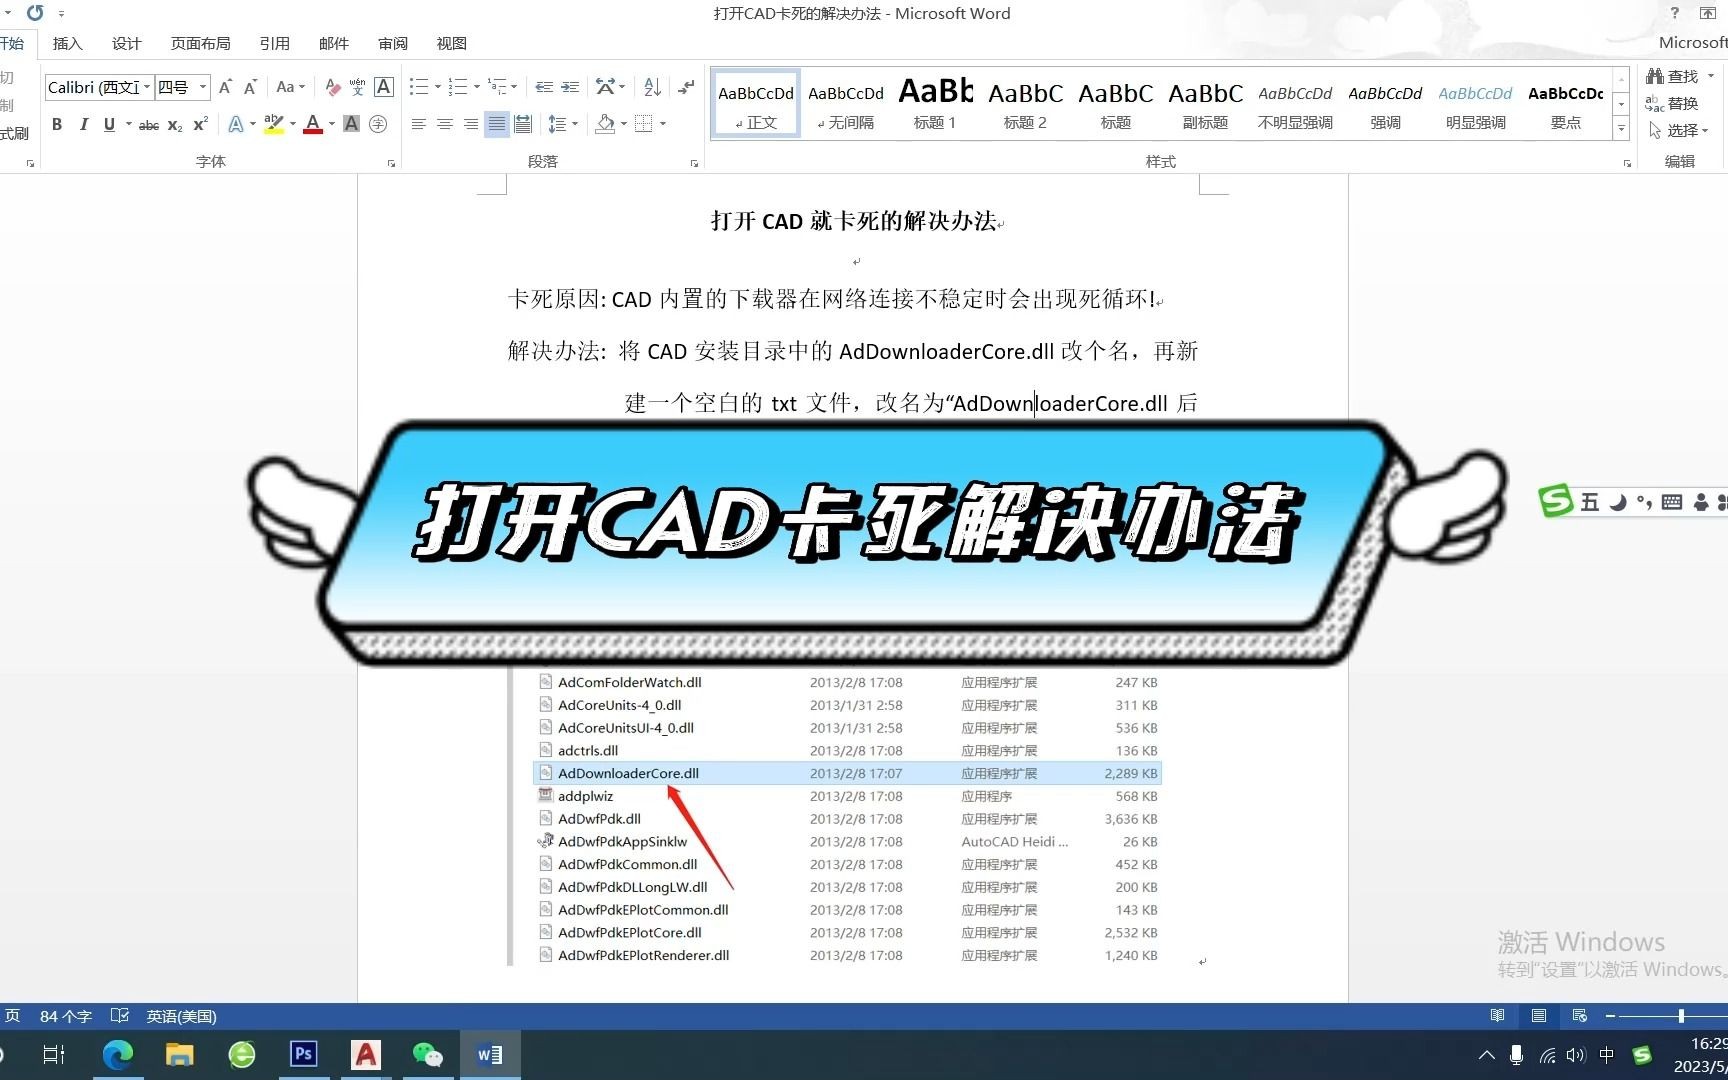Toggle justify paragraph alignment

[x=497, y=124]
